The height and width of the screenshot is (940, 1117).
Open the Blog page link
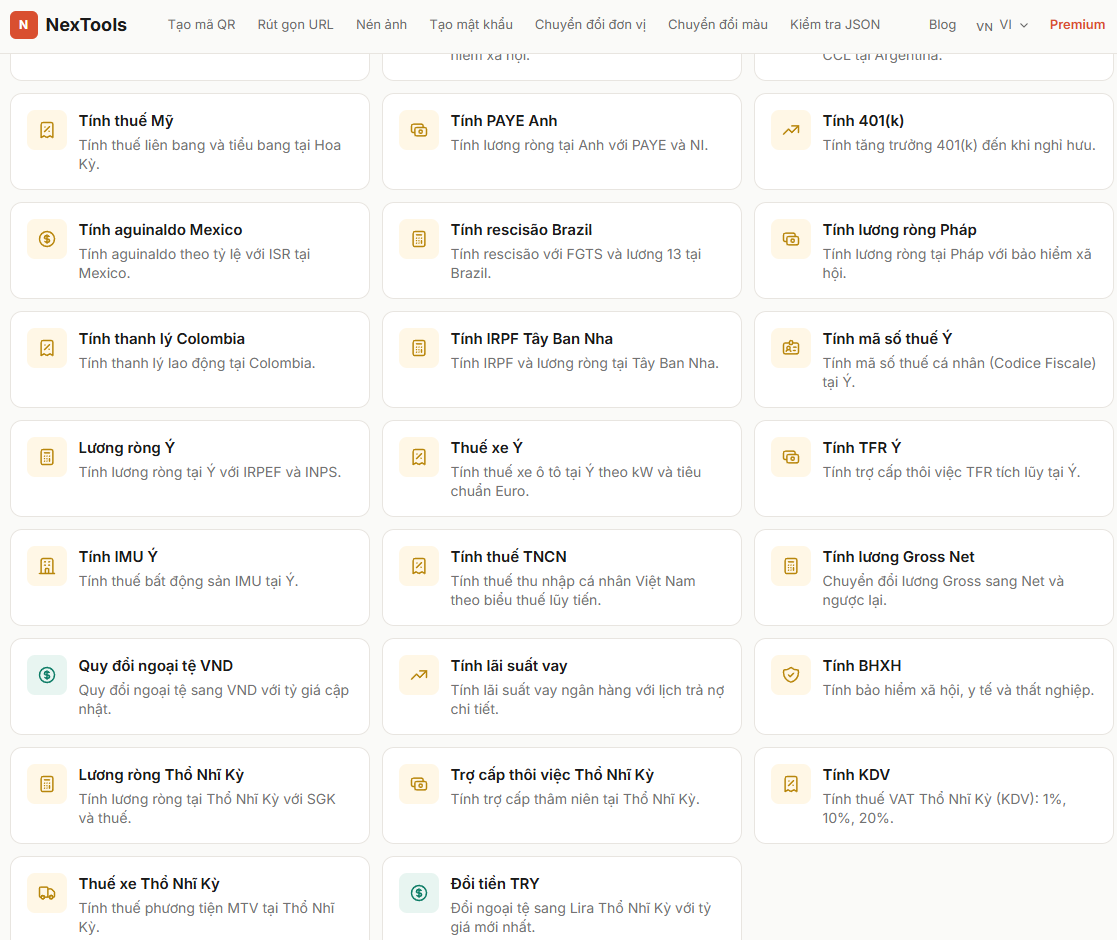click(943, 24)
